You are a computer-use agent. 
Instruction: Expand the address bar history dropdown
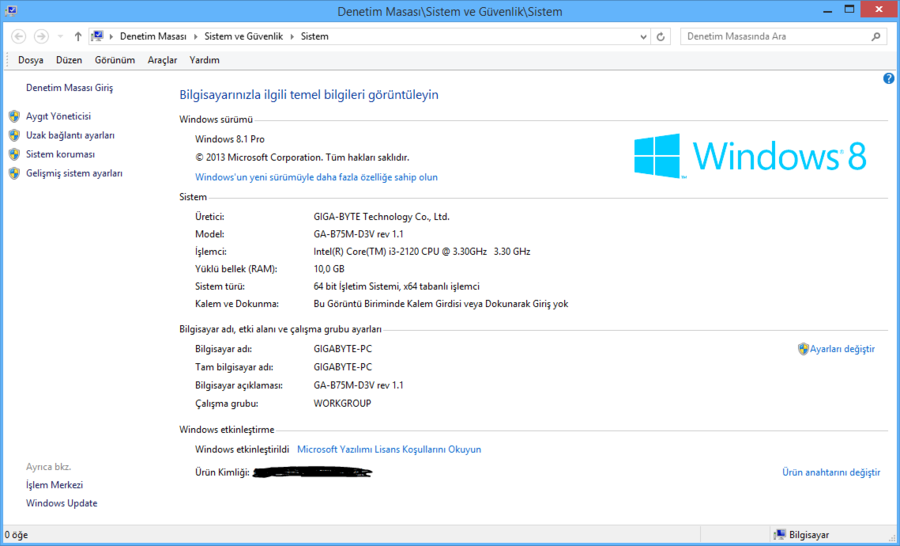point(643,37)
